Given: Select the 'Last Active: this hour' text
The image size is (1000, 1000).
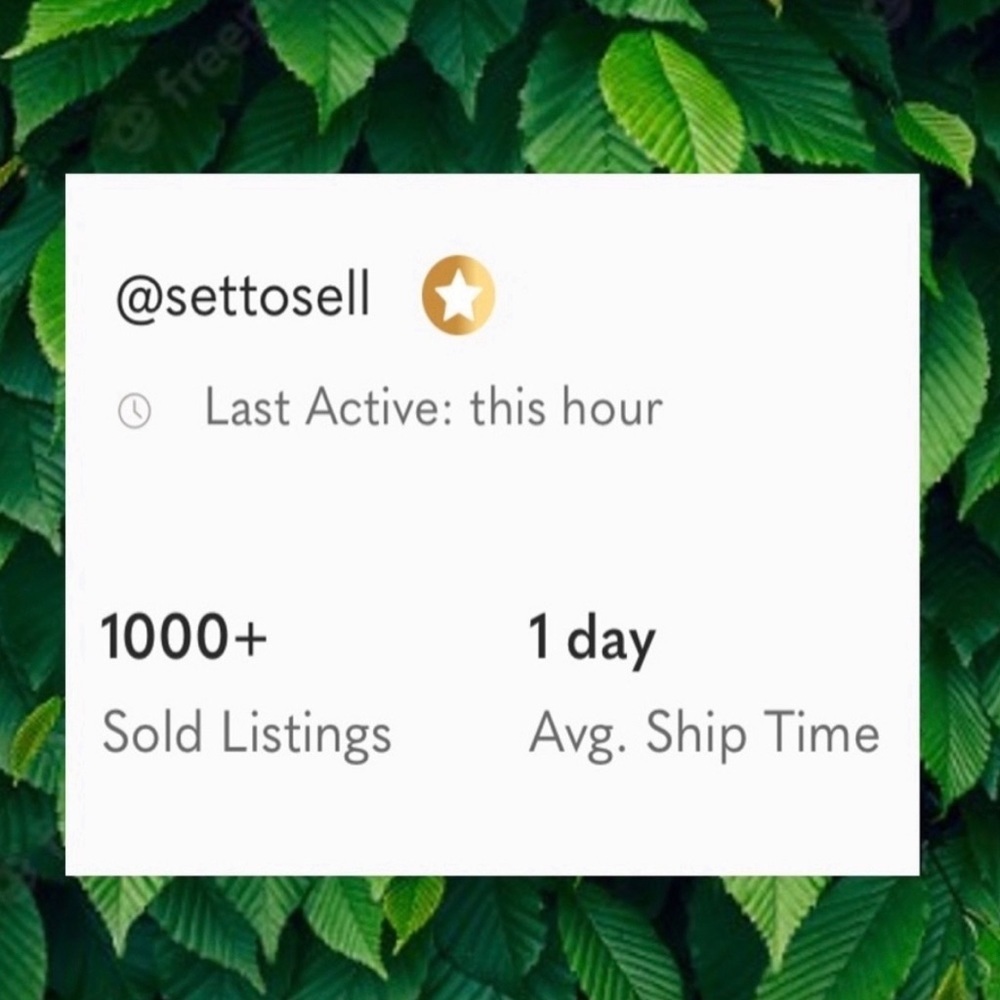Looking at the screenshot, I should (x=434, y=407).
